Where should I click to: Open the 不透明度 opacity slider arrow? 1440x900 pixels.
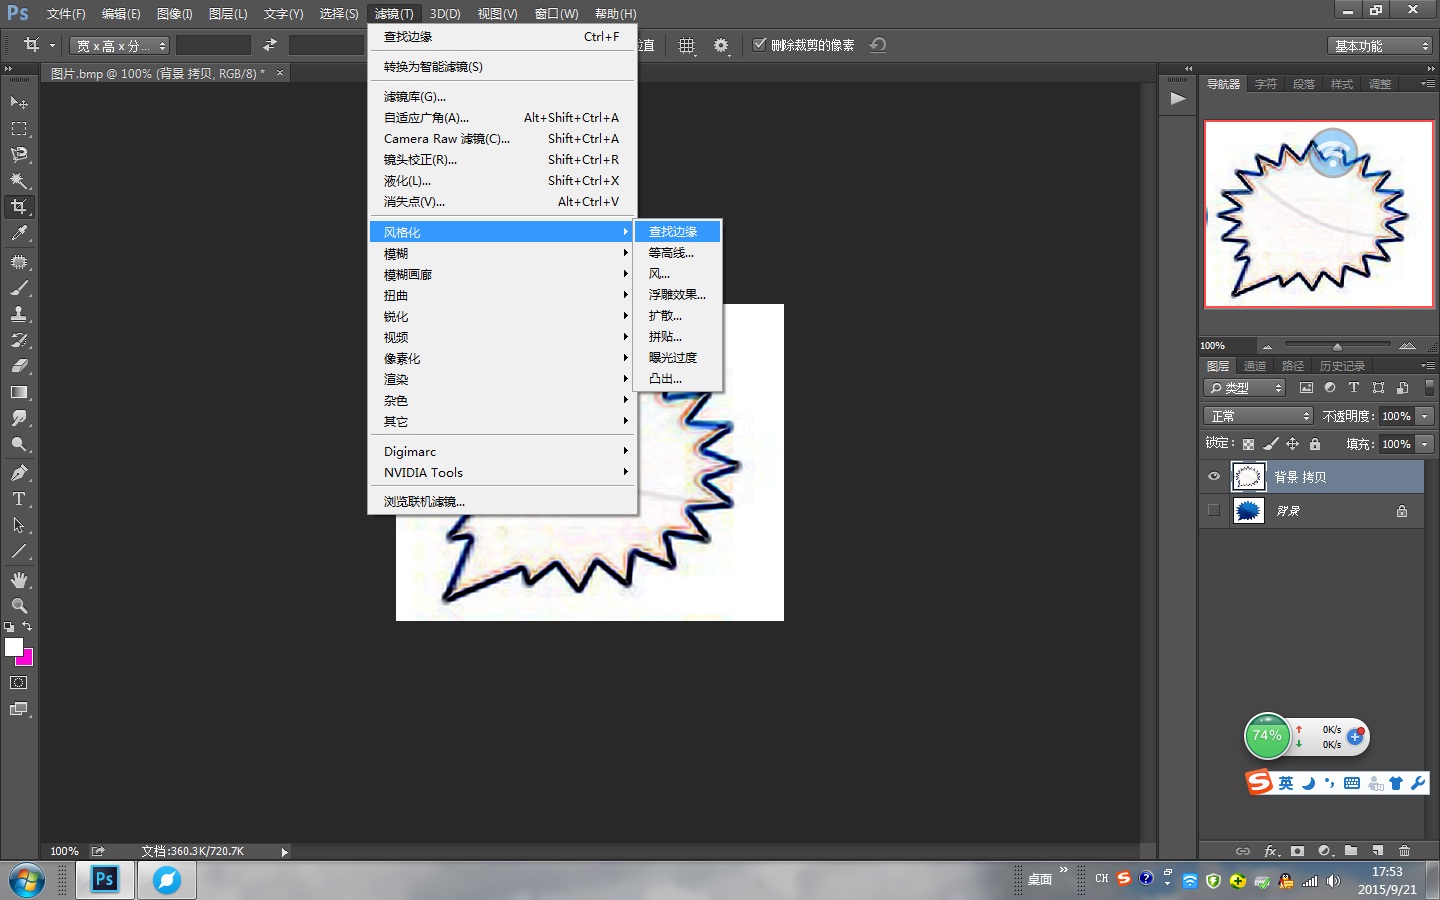click(x=1425, y=416)
